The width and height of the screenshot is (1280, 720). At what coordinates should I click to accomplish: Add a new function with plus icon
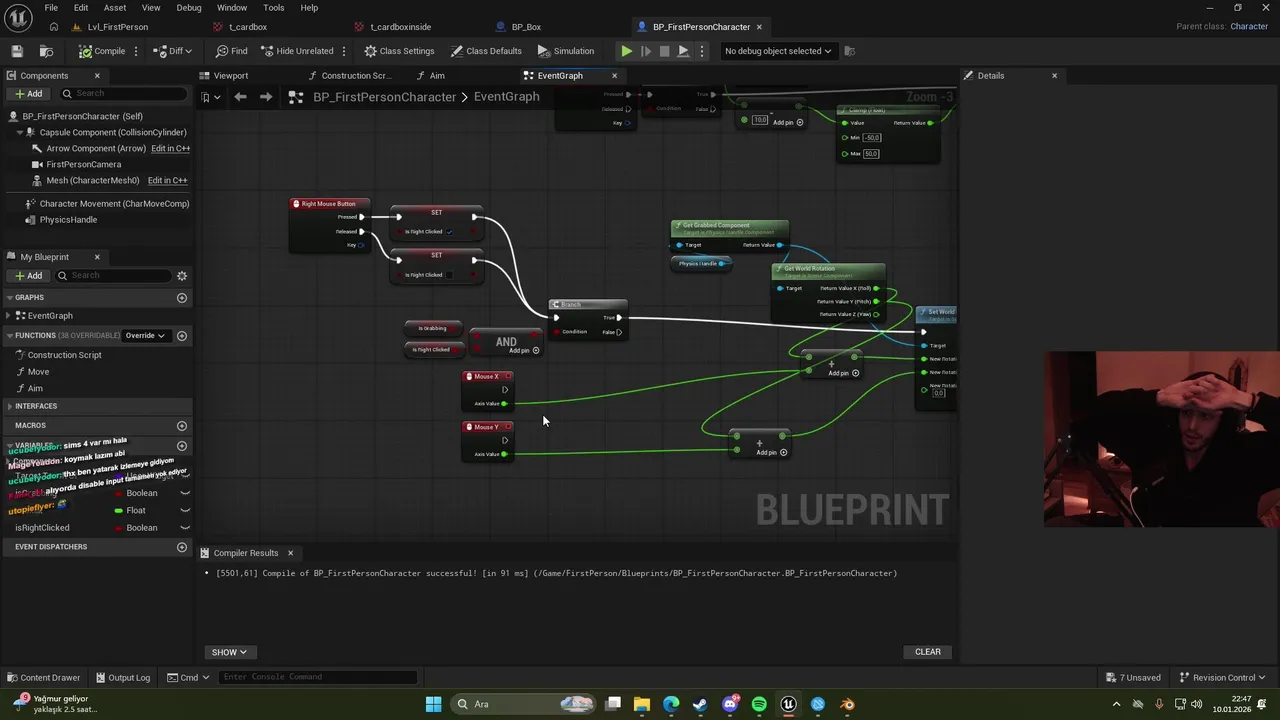(x=182, y=336)
